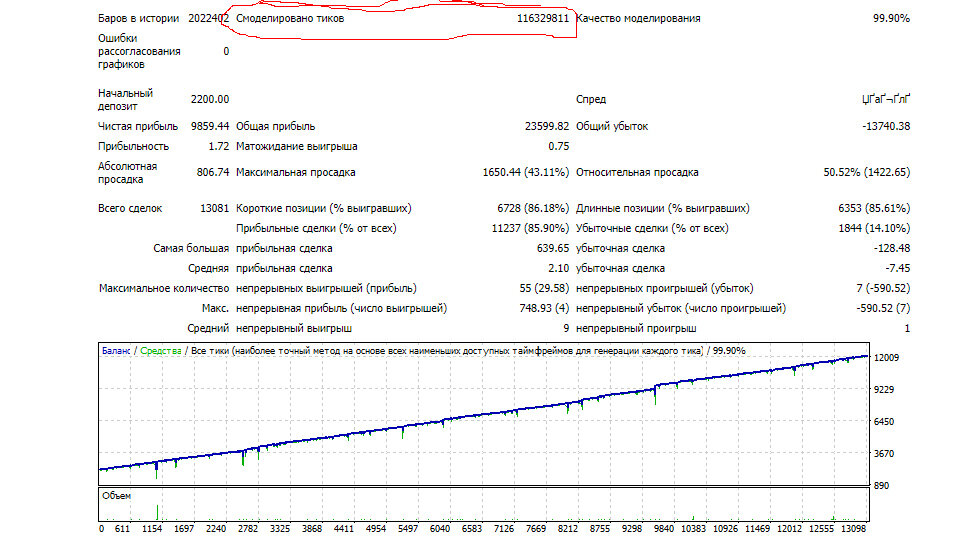This screenshot has width=958, height=540.
Task: Select 'Максимальное количество' row label
Action: pos(164,288)
